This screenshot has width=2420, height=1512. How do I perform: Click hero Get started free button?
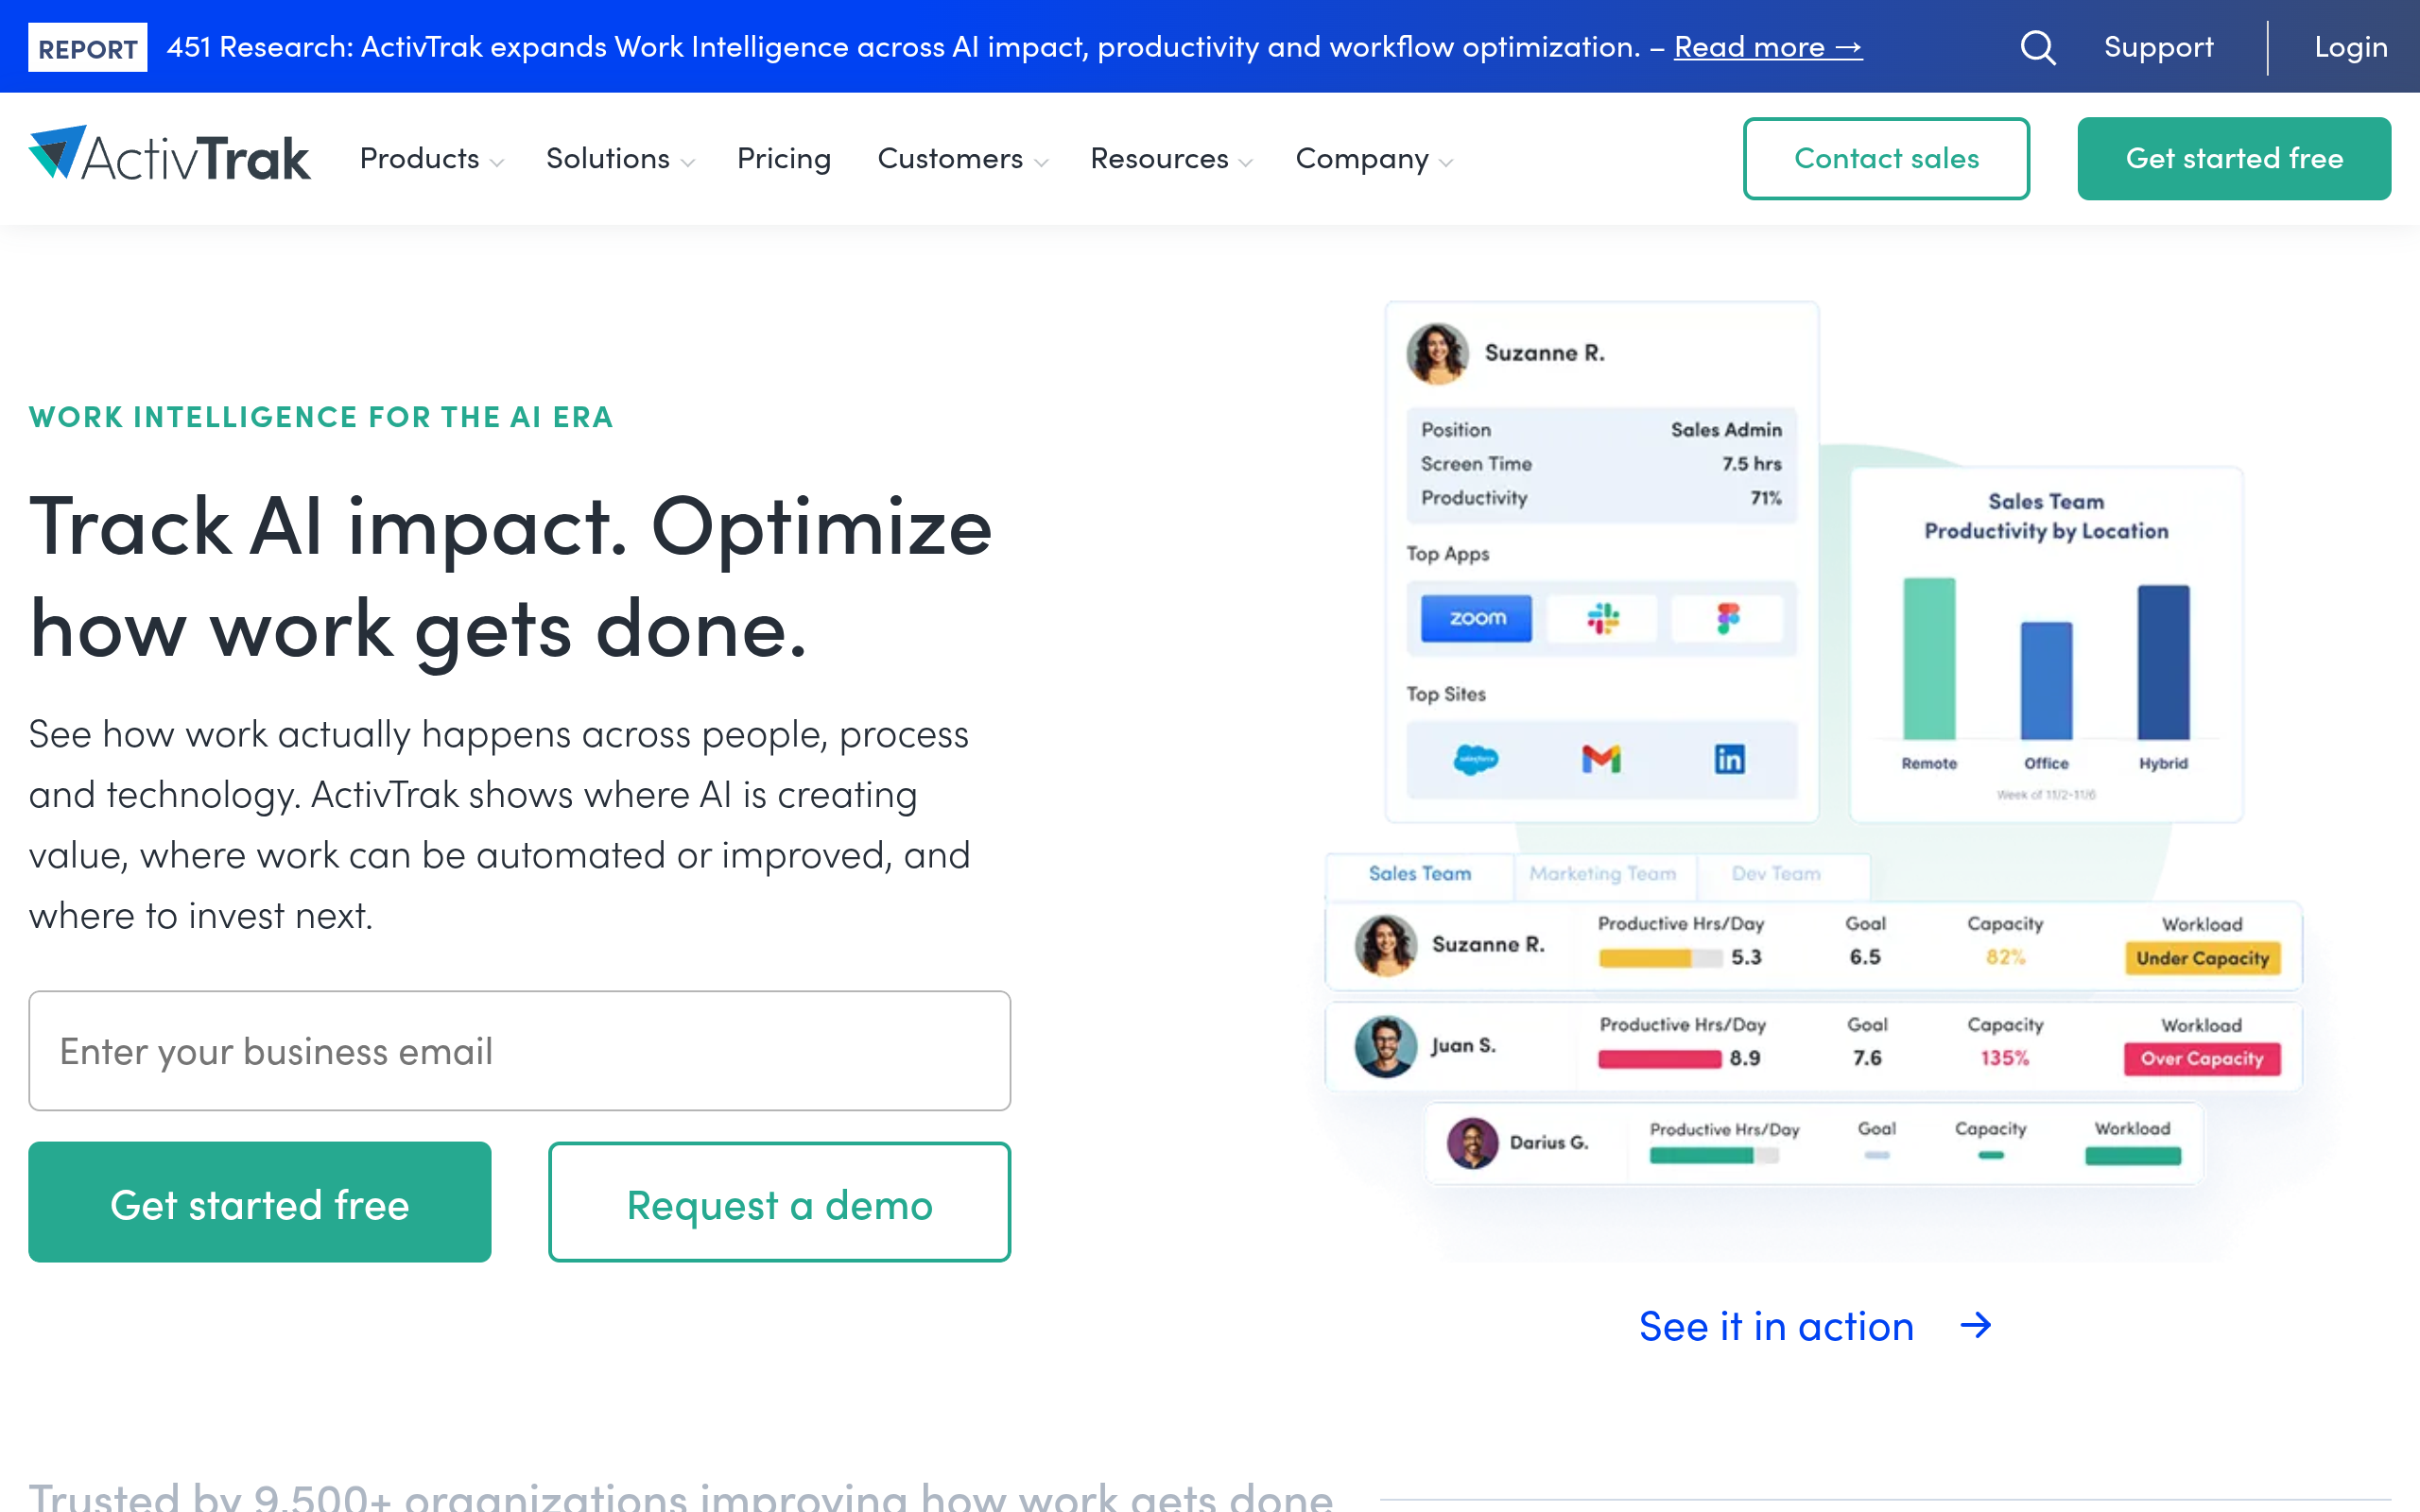(260, 1202)
